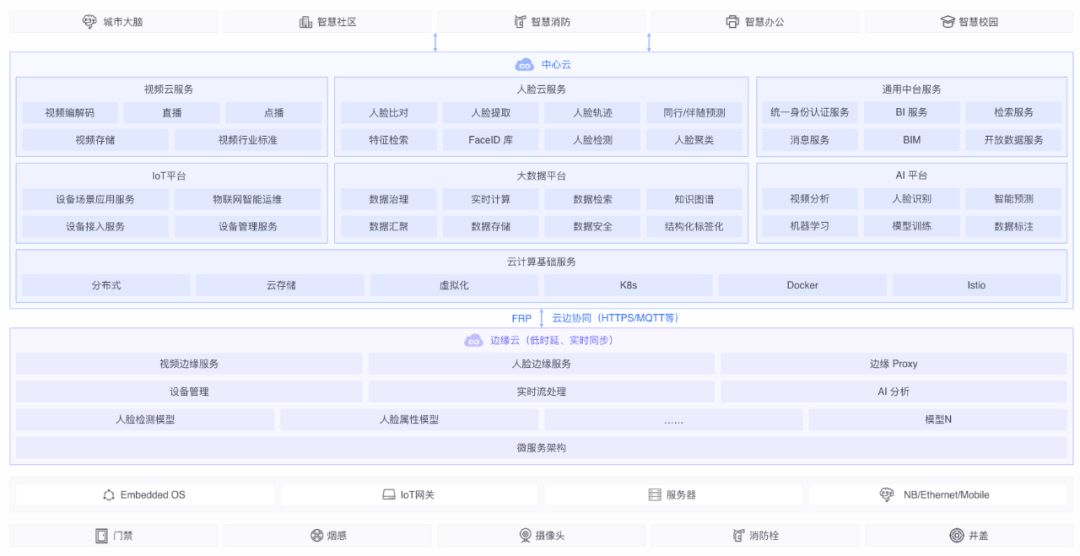Click the 智慧消防 hydrant icon at top

click(520, 22)
